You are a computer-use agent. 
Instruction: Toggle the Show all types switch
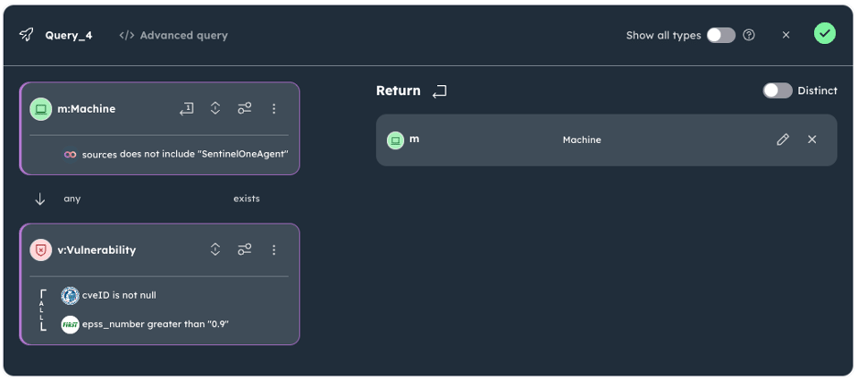[x=721, y=36]
